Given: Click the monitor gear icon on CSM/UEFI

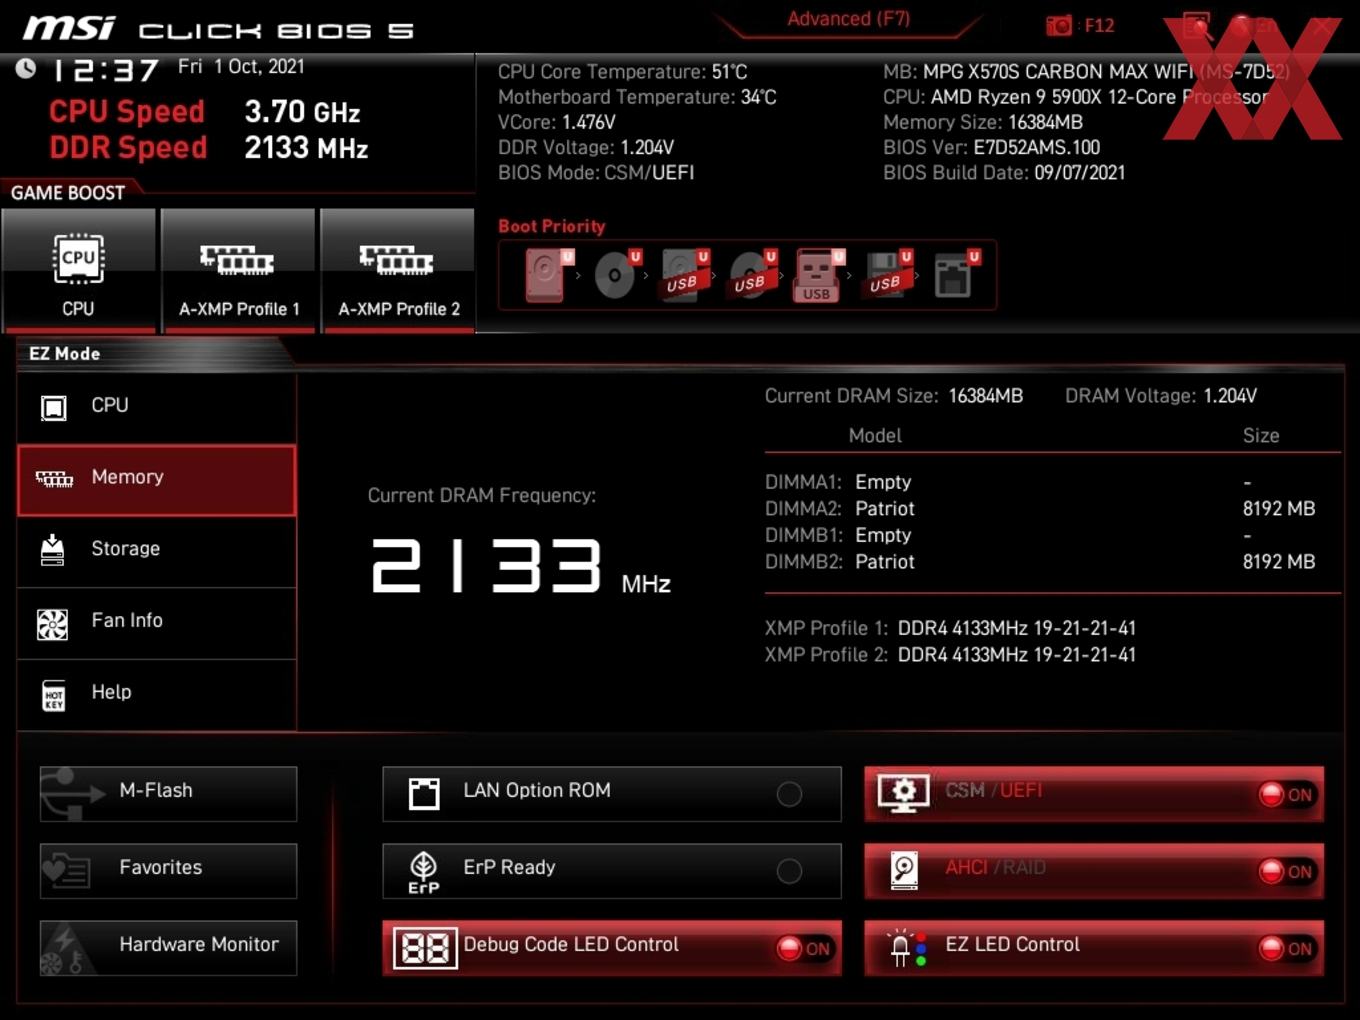Looking at the screenshot, I should pos(903,793).
